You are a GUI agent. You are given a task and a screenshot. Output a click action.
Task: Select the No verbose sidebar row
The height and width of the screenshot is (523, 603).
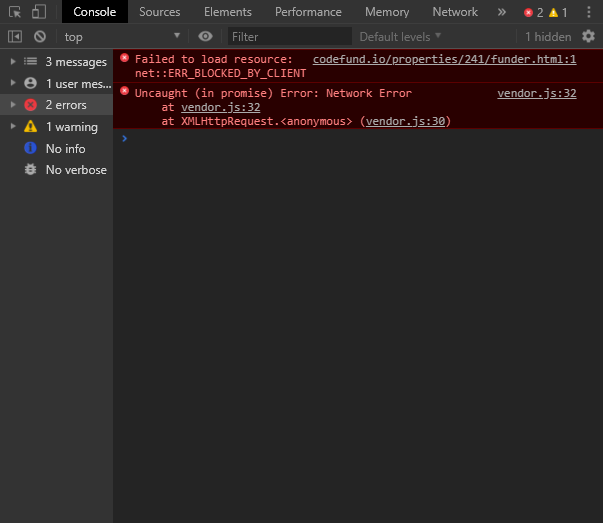tap(57, 170)
